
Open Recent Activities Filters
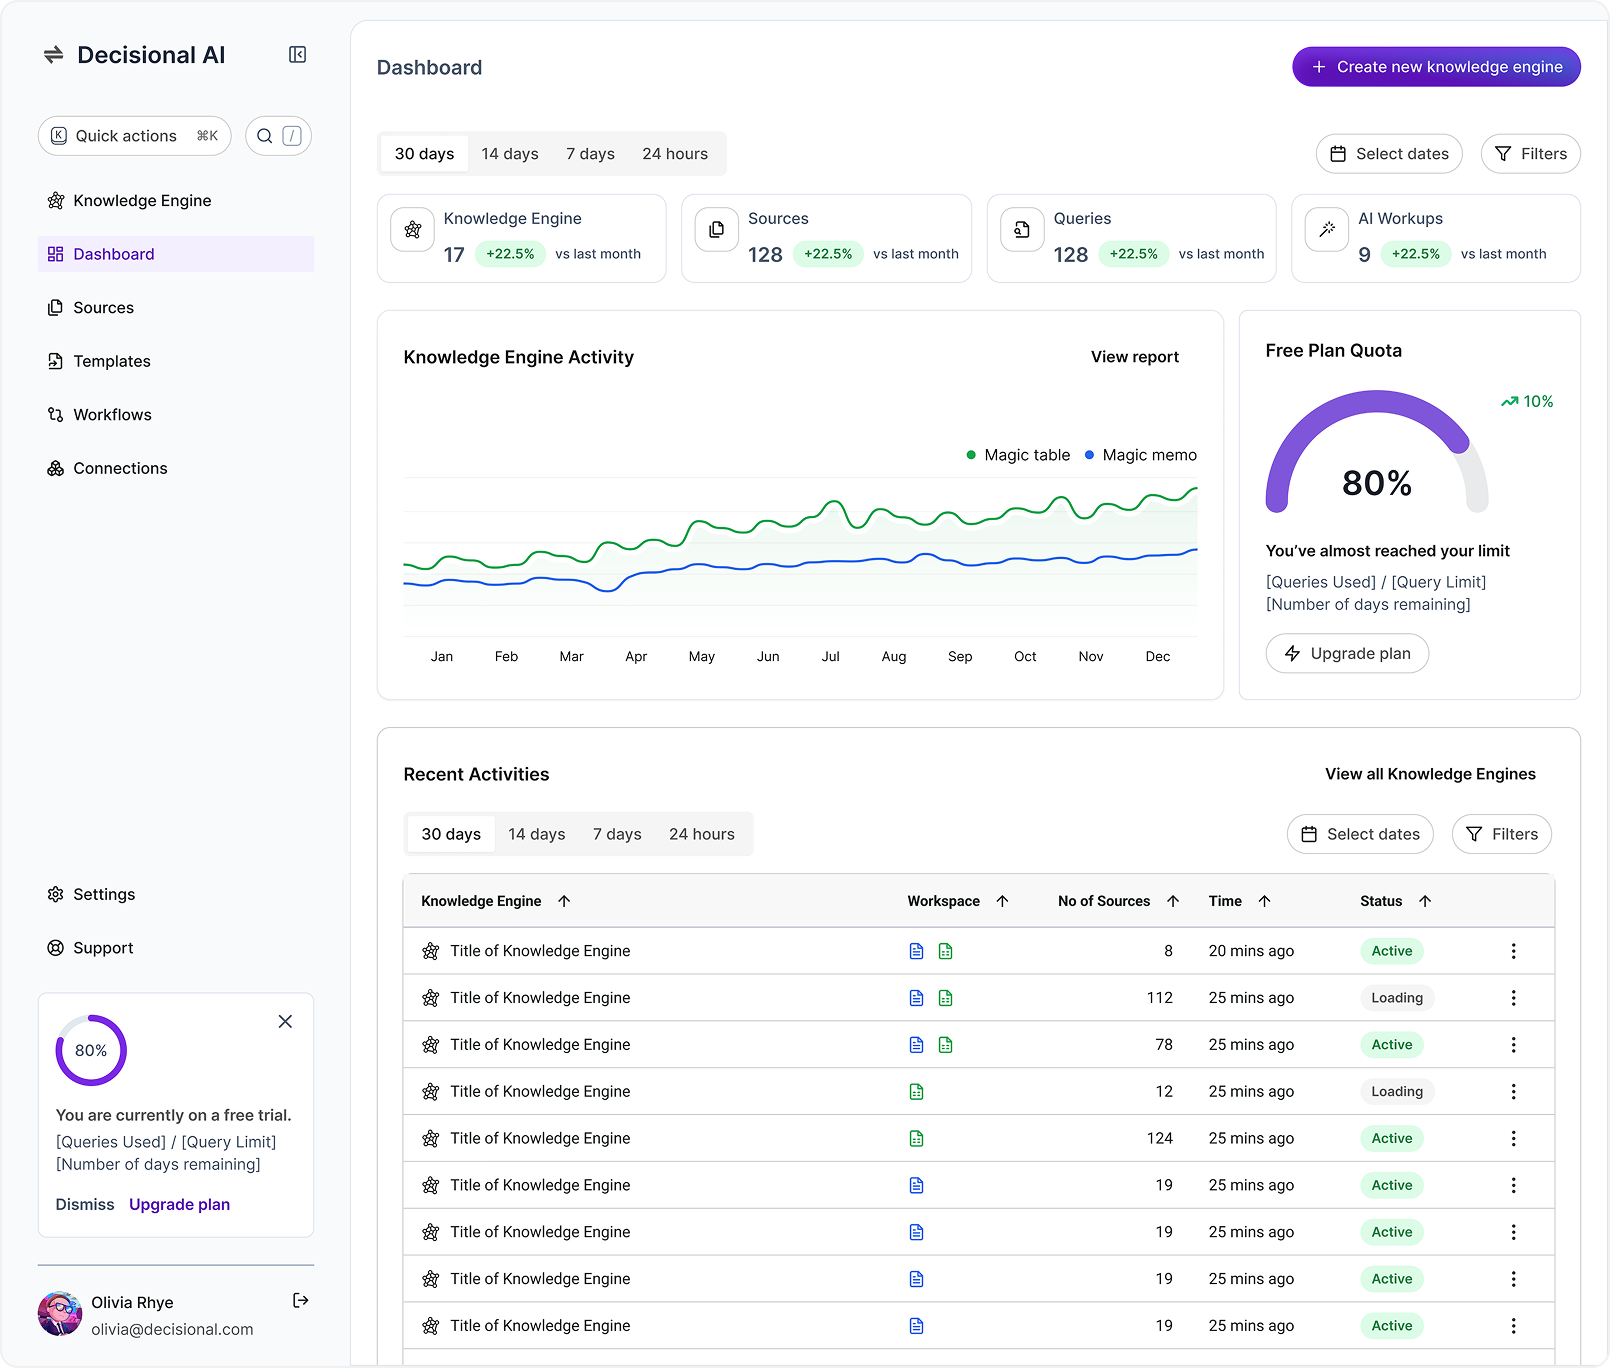[x=1501, y=834]
